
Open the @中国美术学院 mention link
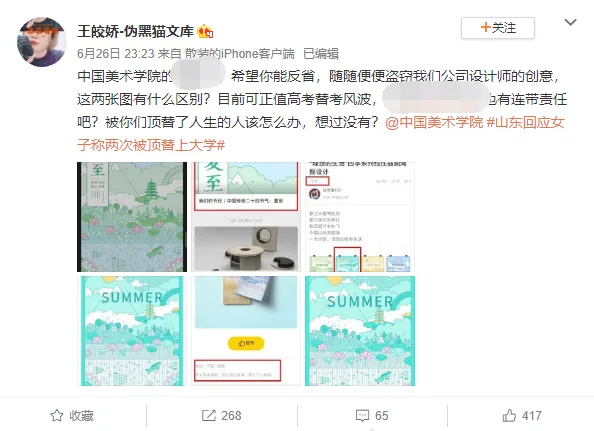pyautogui.click(x=434, y=122)
